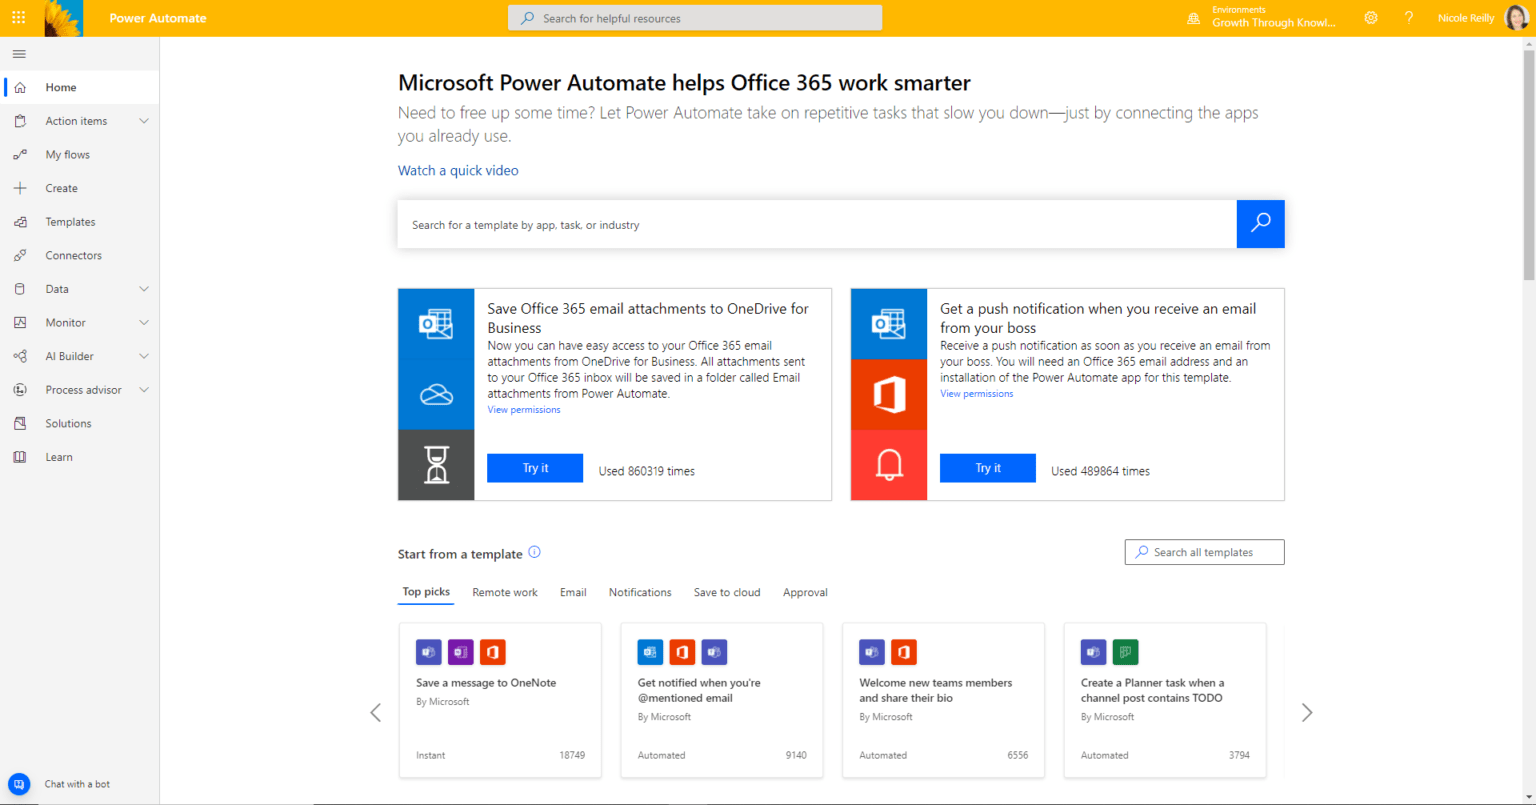Open the Templates section from the sidebar
The height and width of the screenshot is (805, 1536).
pyautogui.click(x=69, y=221)
